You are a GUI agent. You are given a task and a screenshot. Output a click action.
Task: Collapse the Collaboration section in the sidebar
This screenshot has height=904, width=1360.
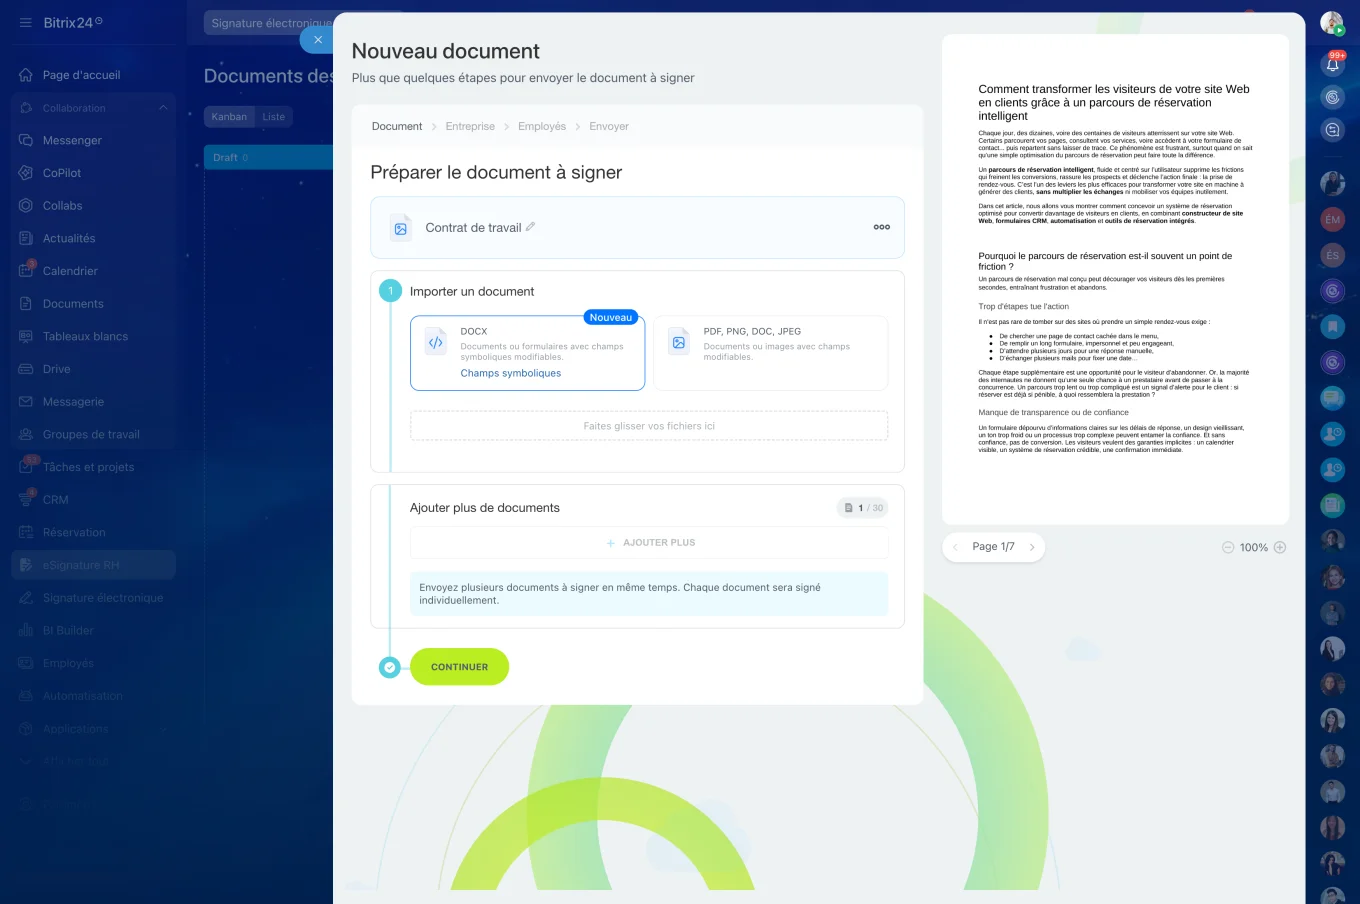click(163, 108)
